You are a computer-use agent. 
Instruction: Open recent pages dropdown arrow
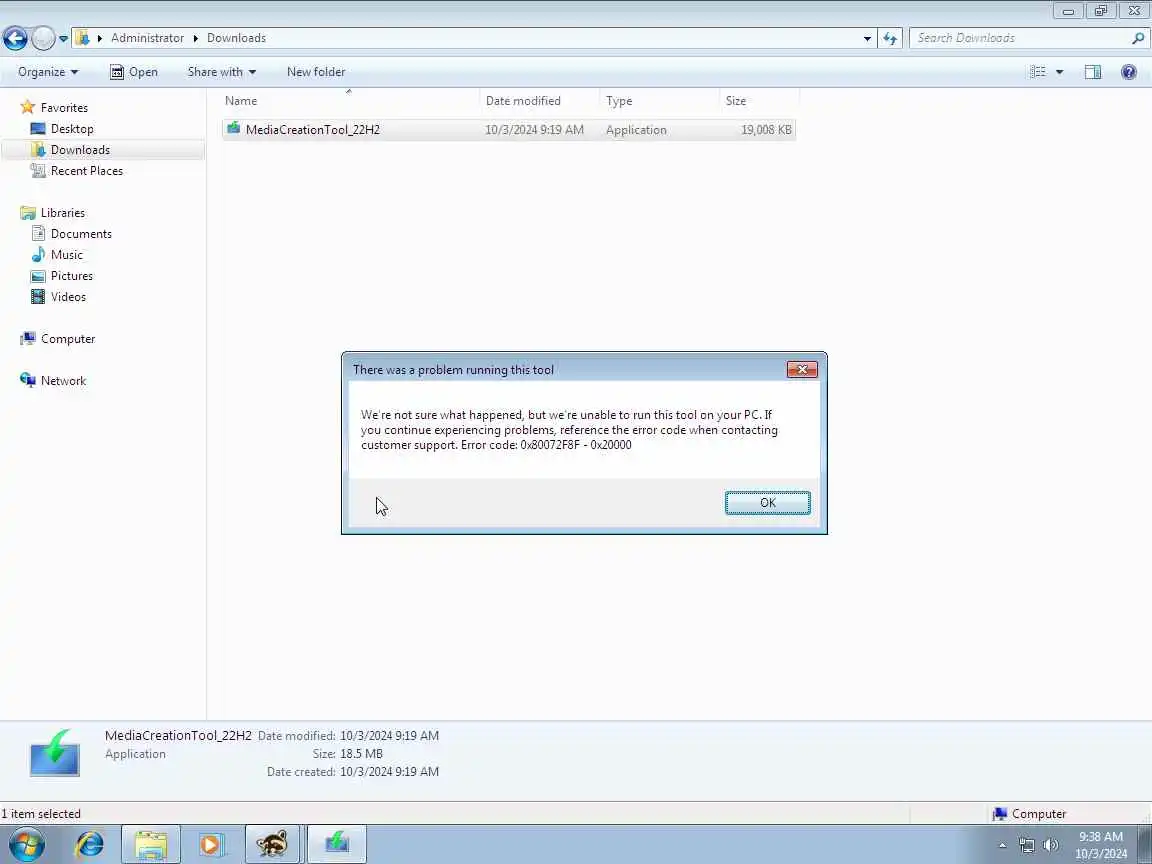point(63,38)
